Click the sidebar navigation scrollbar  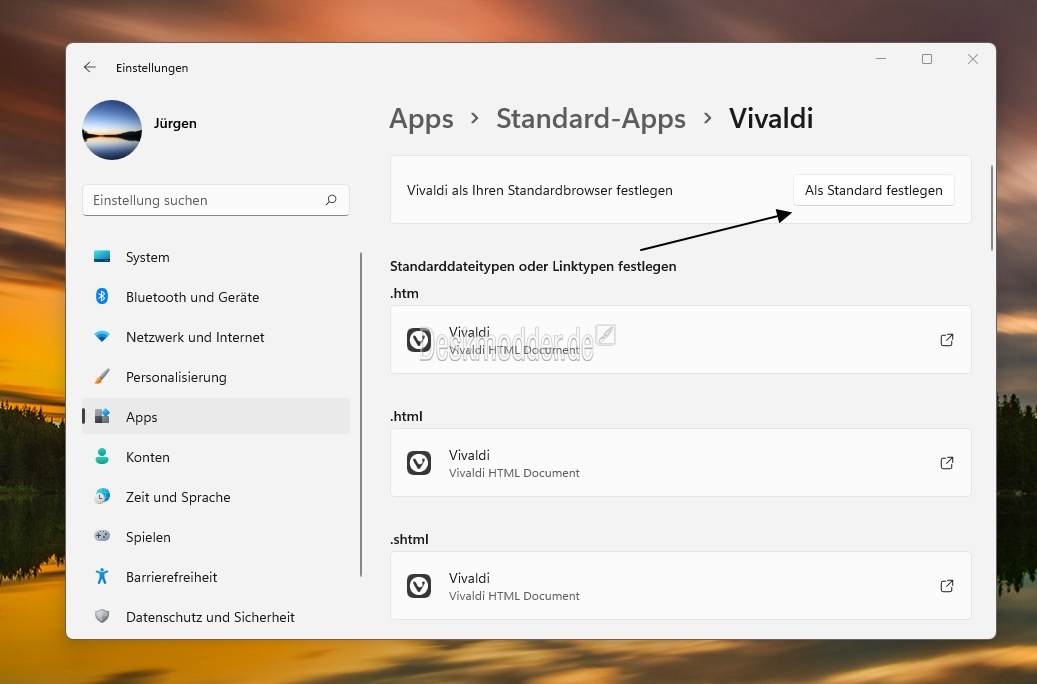[x=361, y=414]
